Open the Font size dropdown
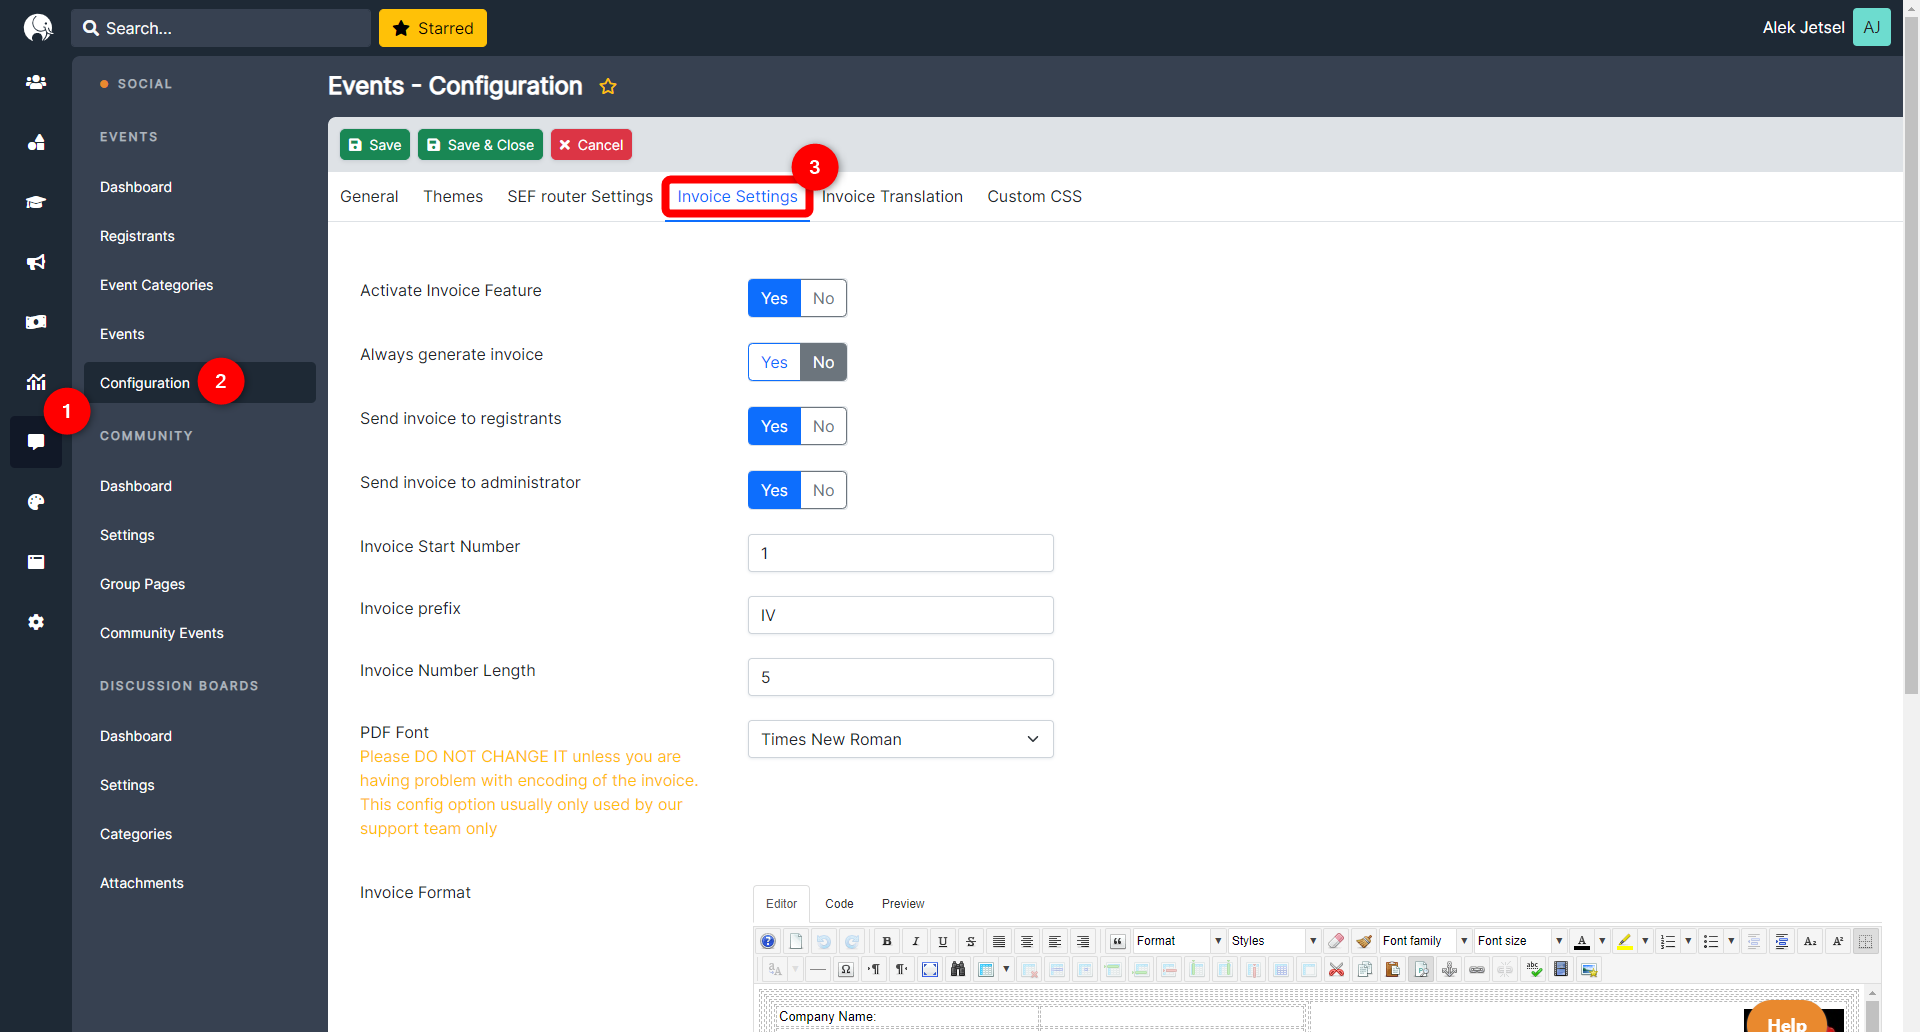Viewport: 1920px width, 1032px height. pos(1520,941)
